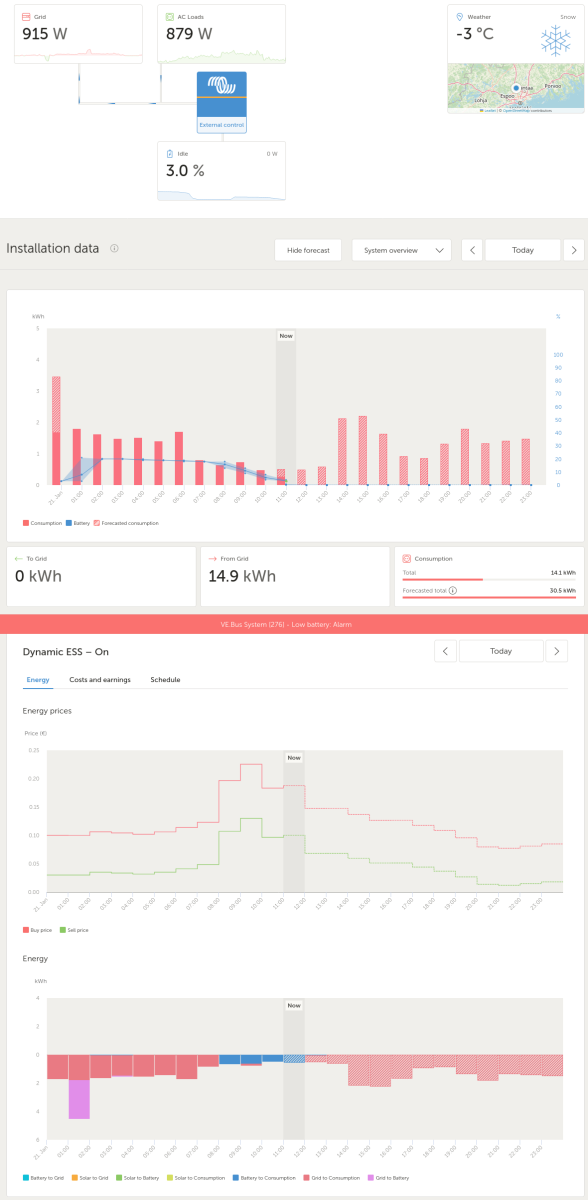Toggle the Buy price legend series
The height and width of the screenshot is (1200, 588).
pyautogui.click(x=38, y=930)
